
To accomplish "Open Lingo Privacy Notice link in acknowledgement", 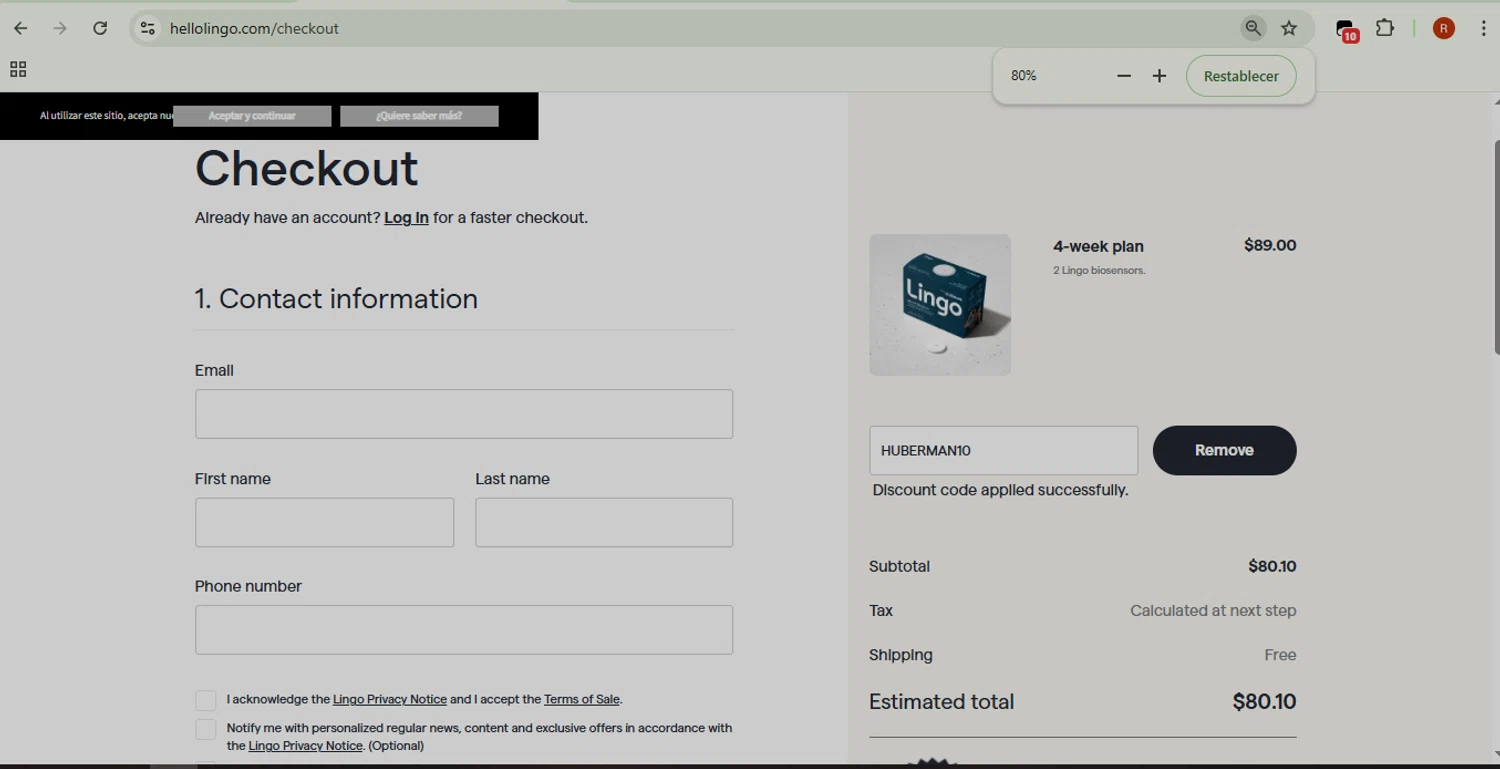I will point(390,700).
